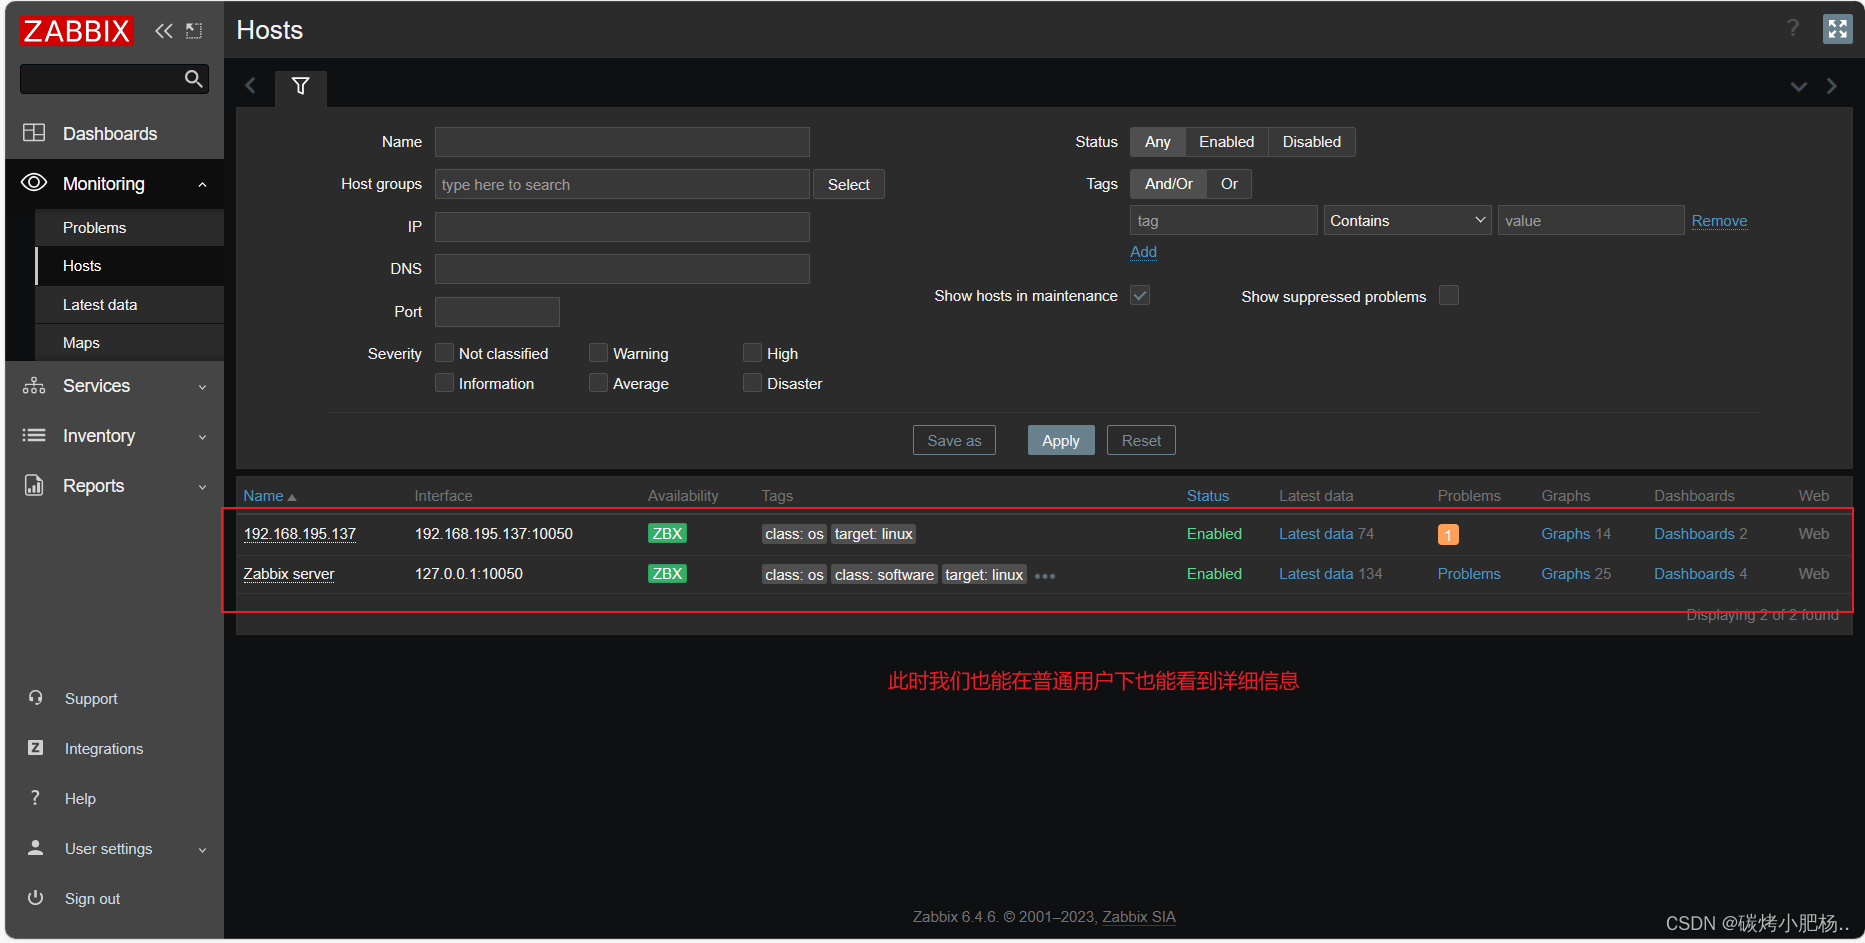The width and height of the screenshot is (1865, 943).
Task: Toggle Not classified severity checkbox
Action: click(445, 353)
